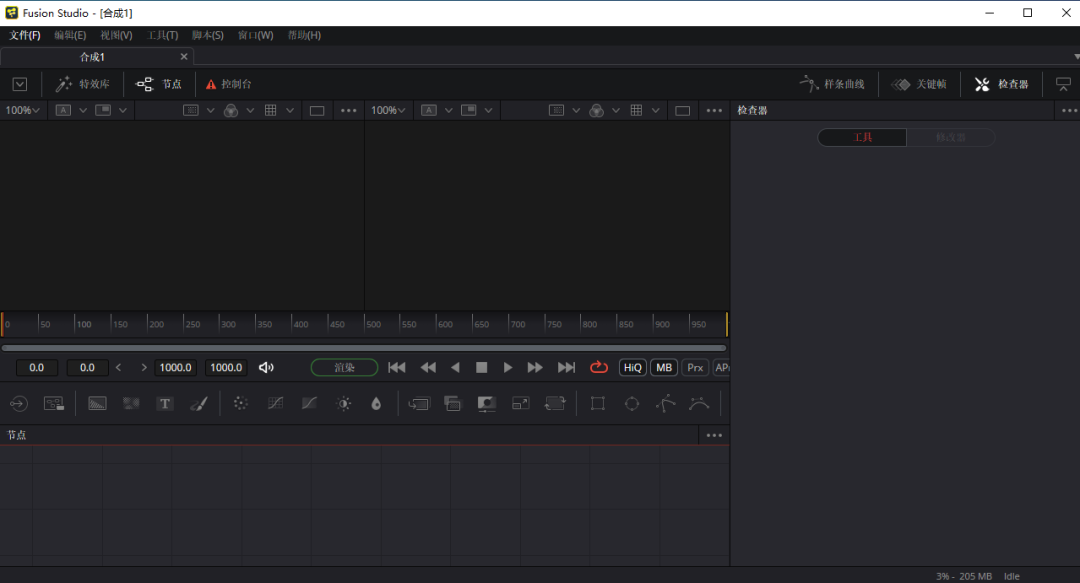Viewport: 1080px width, 583px height.
Task: Expand the Inspector panel options menu
Action: click(1069, 110)
